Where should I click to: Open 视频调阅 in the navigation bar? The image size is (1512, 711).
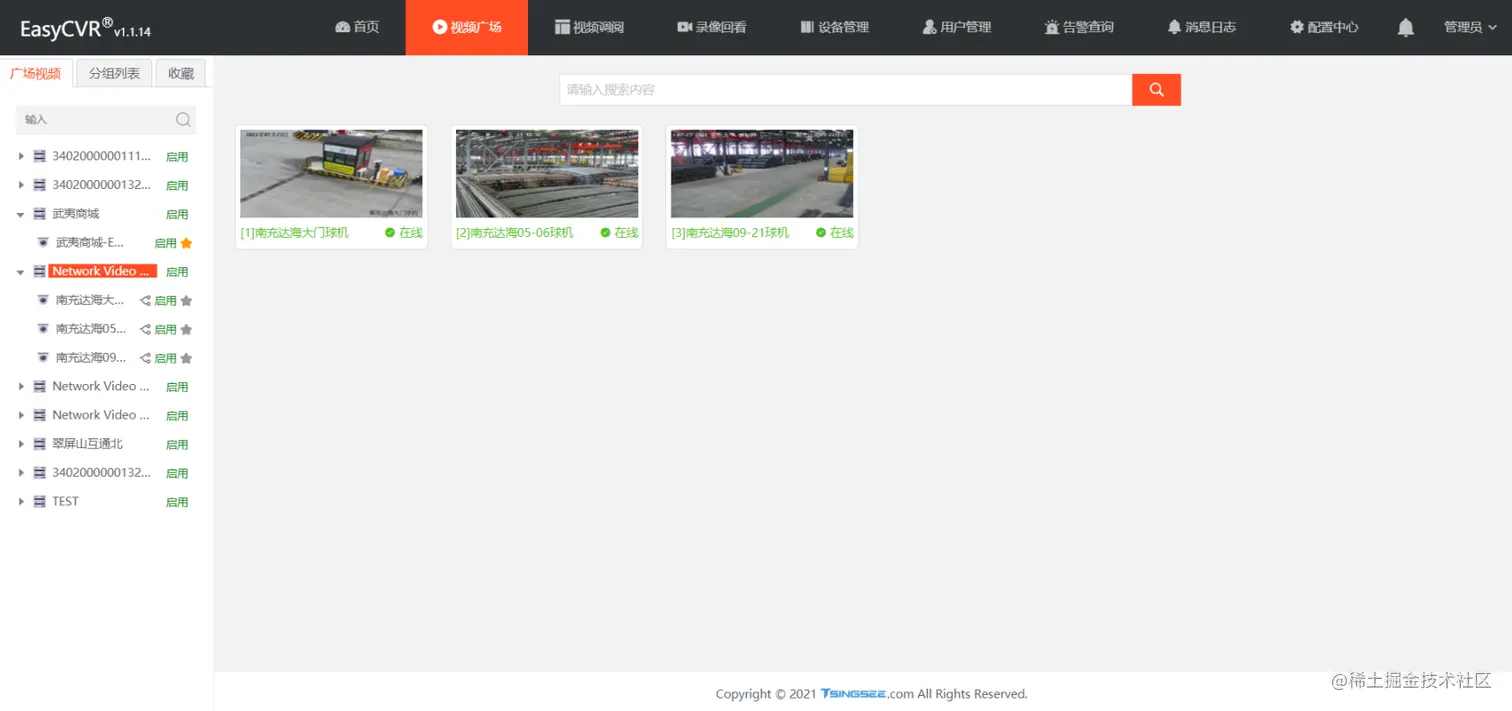(590, 28)
